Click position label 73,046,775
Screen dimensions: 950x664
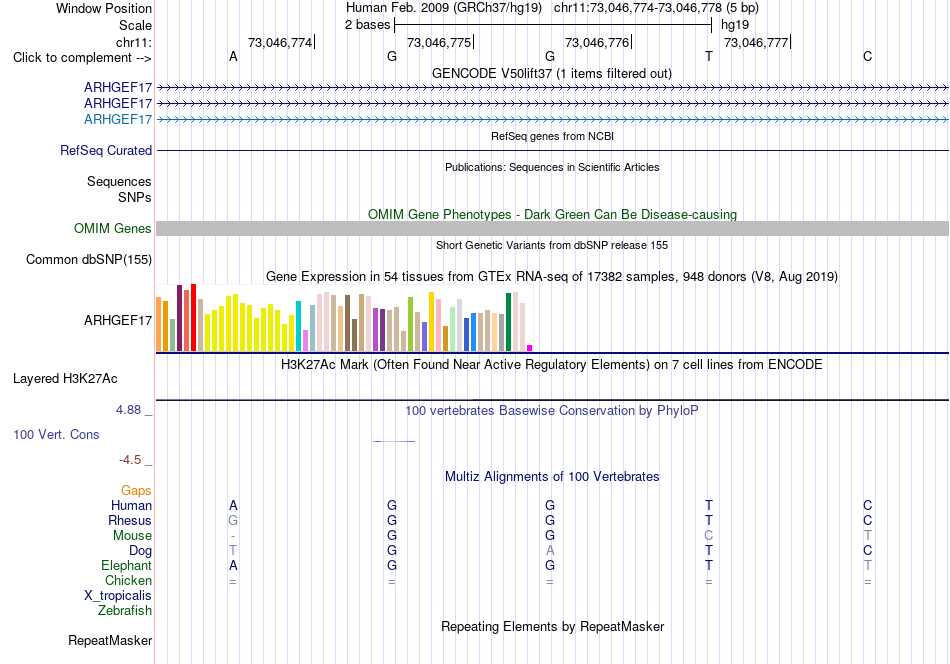tap(439, 42)
